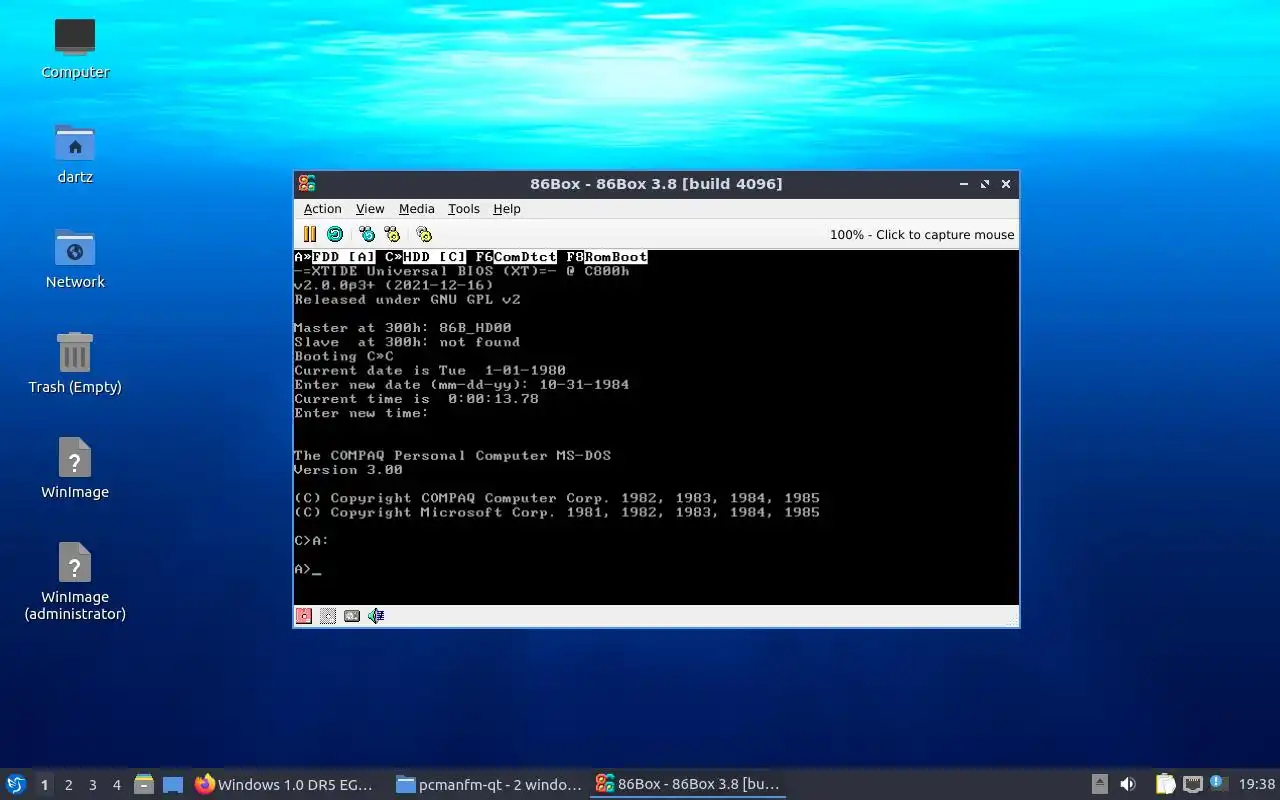Click the empty floppy drive status icon
Screen dimensions: 1280x800
tap(328, 616)
